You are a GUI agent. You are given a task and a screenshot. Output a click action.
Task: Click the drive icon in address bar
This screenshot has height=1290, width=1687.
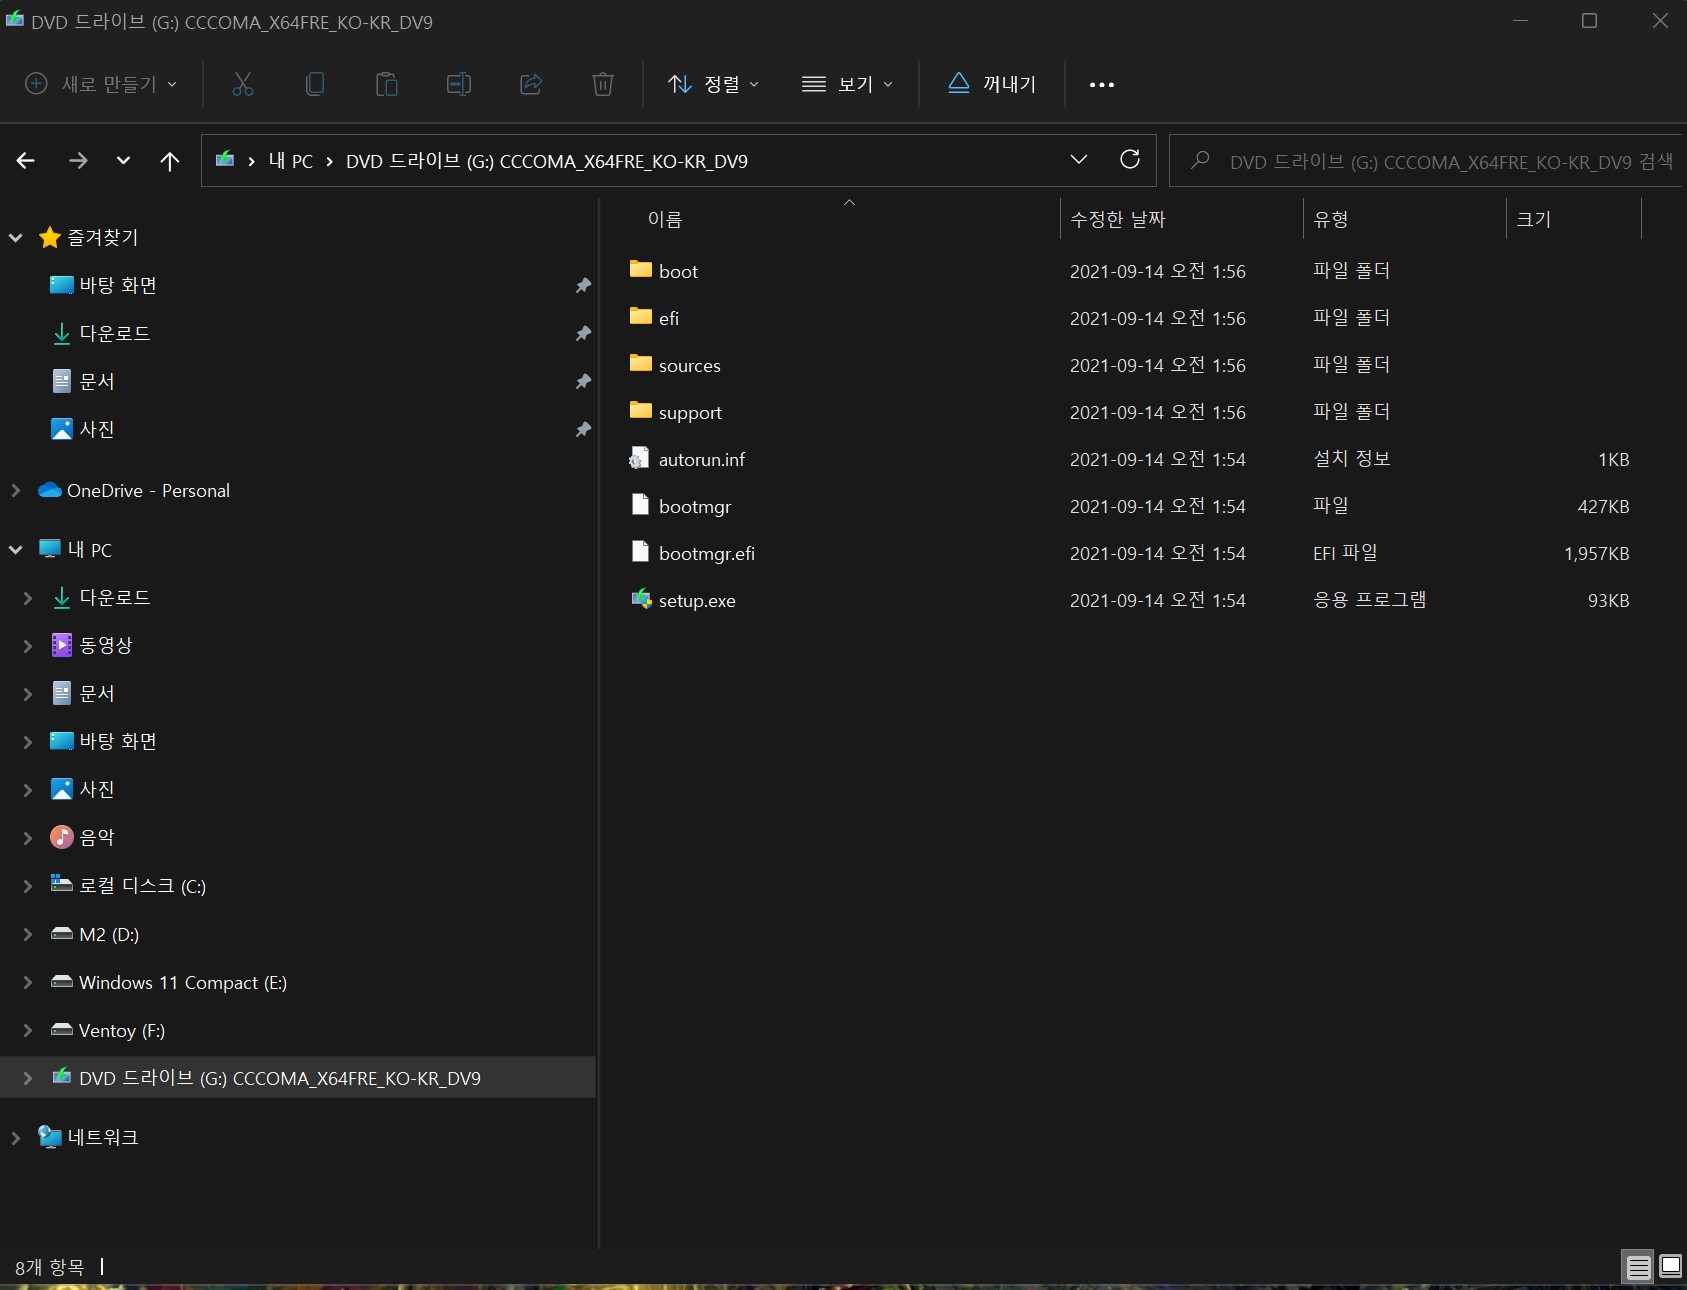226,159
